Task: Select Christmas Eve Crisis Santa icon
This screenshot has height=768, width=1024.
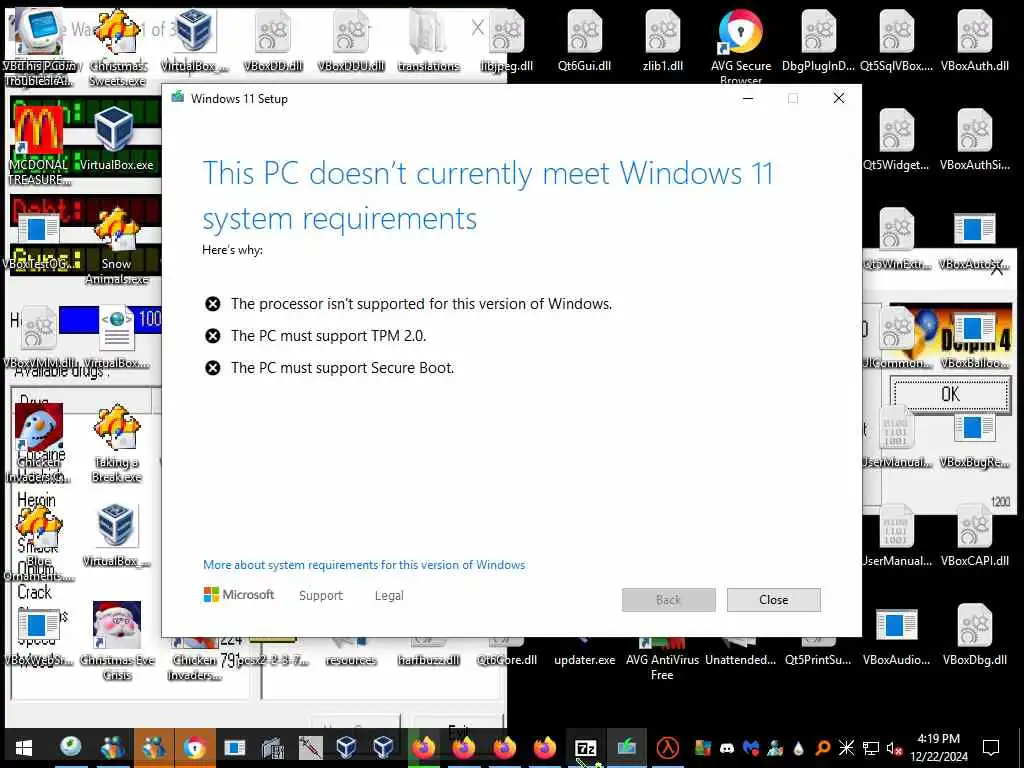Action: tap(117, 641)
